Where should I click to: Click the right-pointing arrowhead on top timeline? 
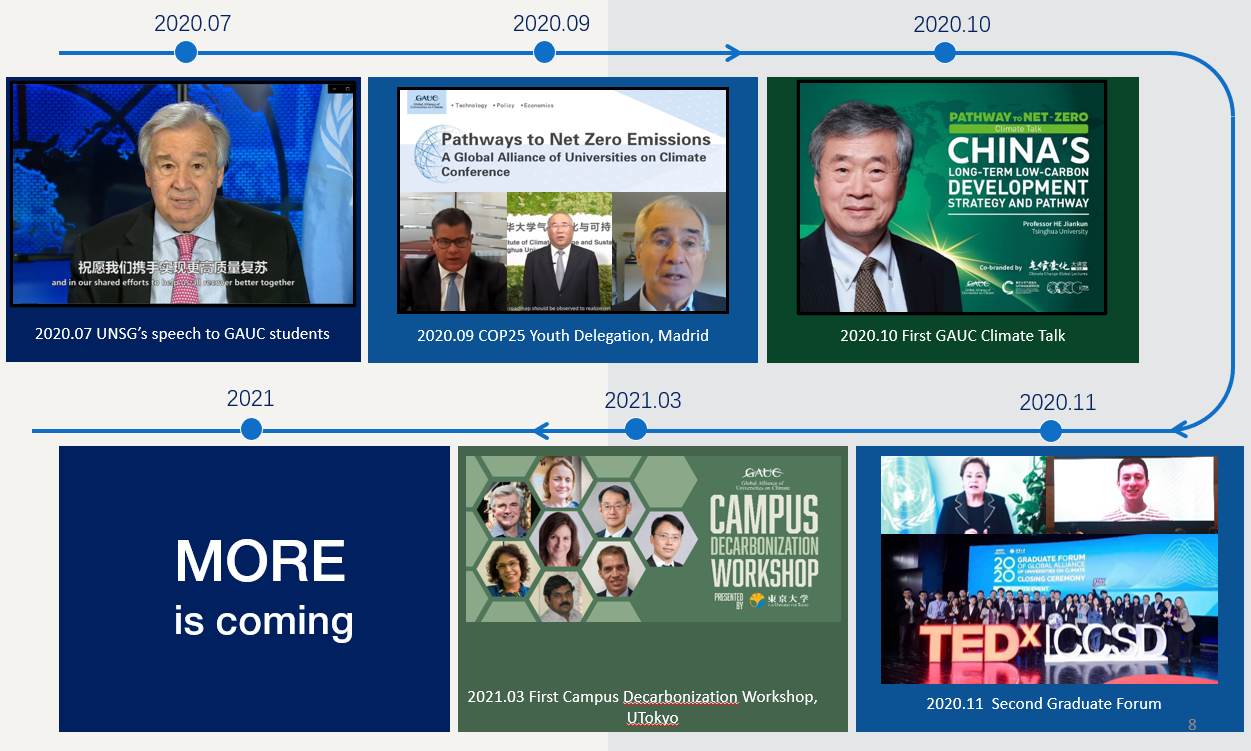[733, 52]
